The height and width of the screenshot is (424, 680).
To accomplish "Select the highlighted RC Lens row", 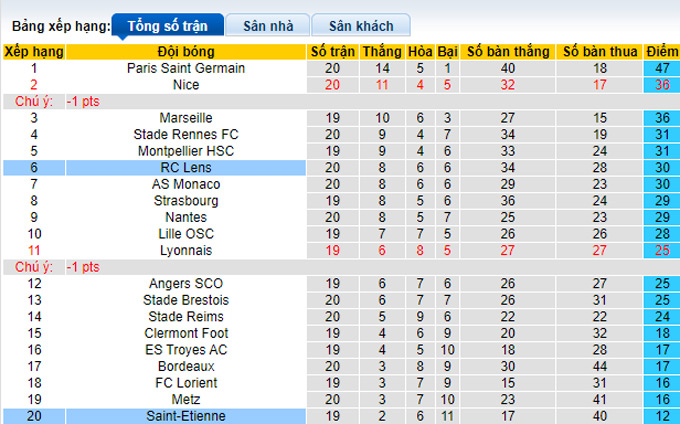I will 186,168.
